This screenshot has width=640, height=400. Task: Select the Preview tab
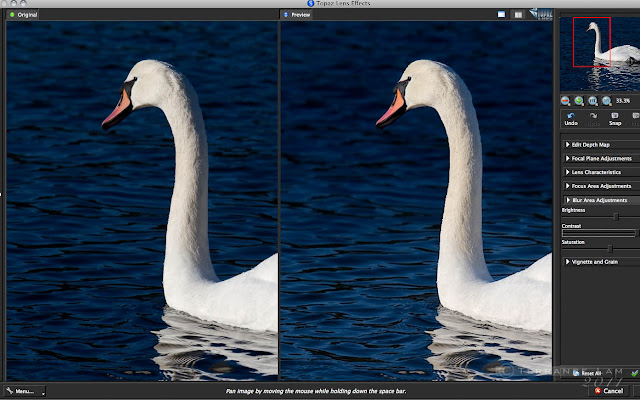point(297,15)
